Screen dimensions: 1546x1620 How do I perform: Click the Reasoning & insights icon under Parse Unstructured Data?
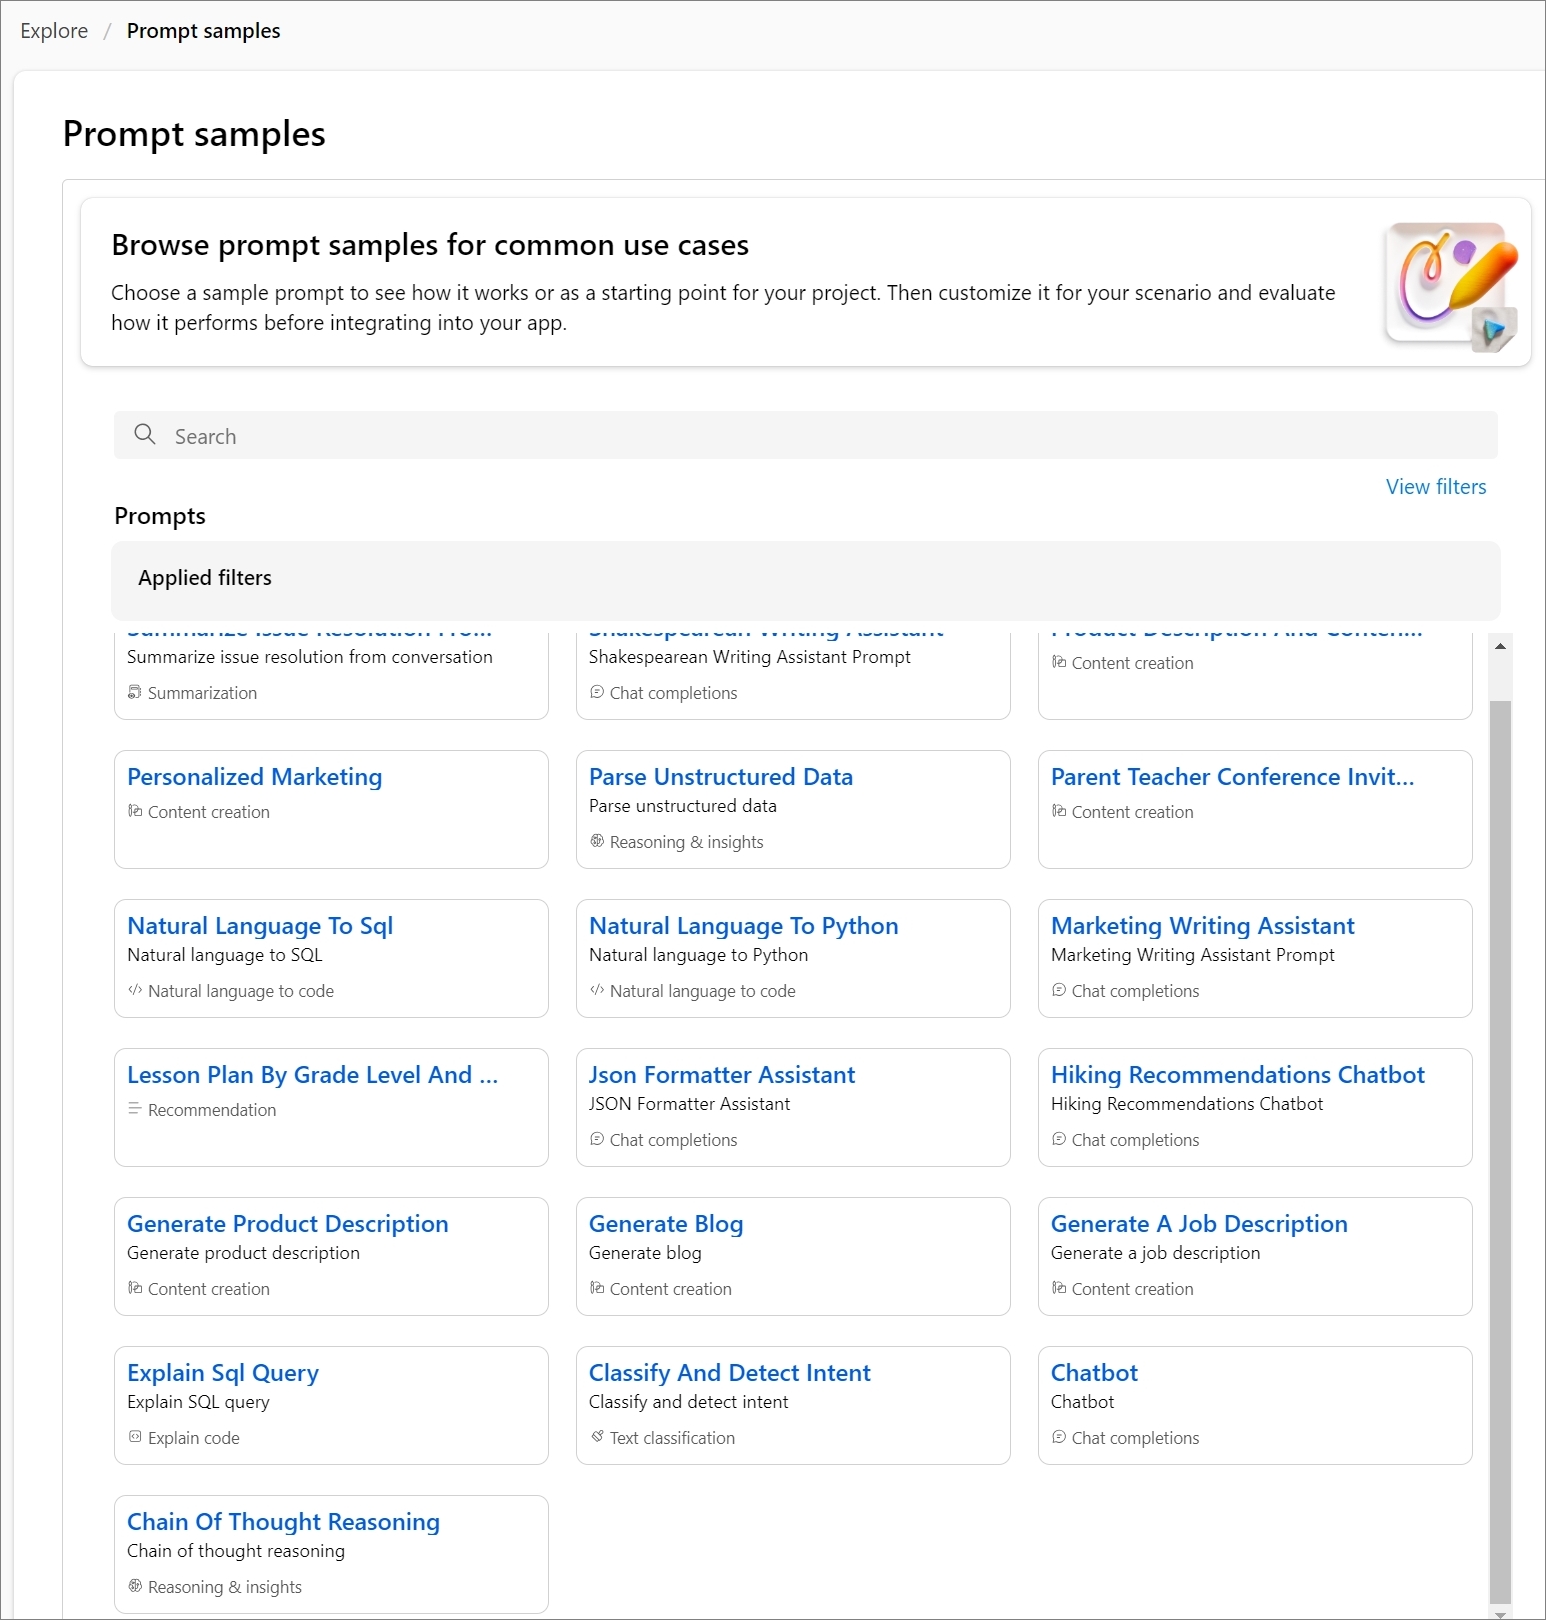coord(597,841)
